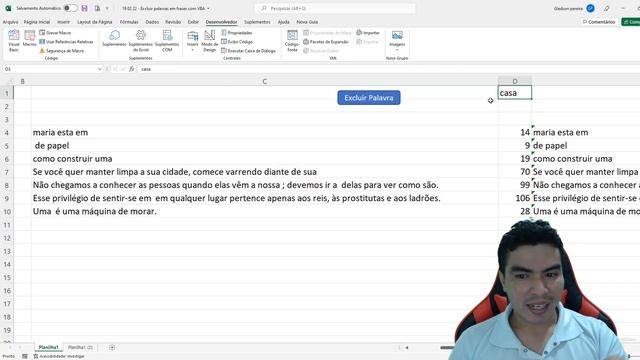Toggle Usar Referências Relativas

(66, 42)
